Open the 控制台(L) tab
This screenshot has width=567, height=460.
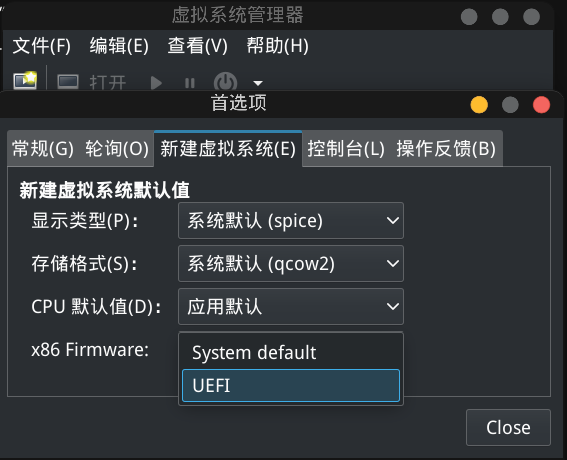click(x=346, y=149)
